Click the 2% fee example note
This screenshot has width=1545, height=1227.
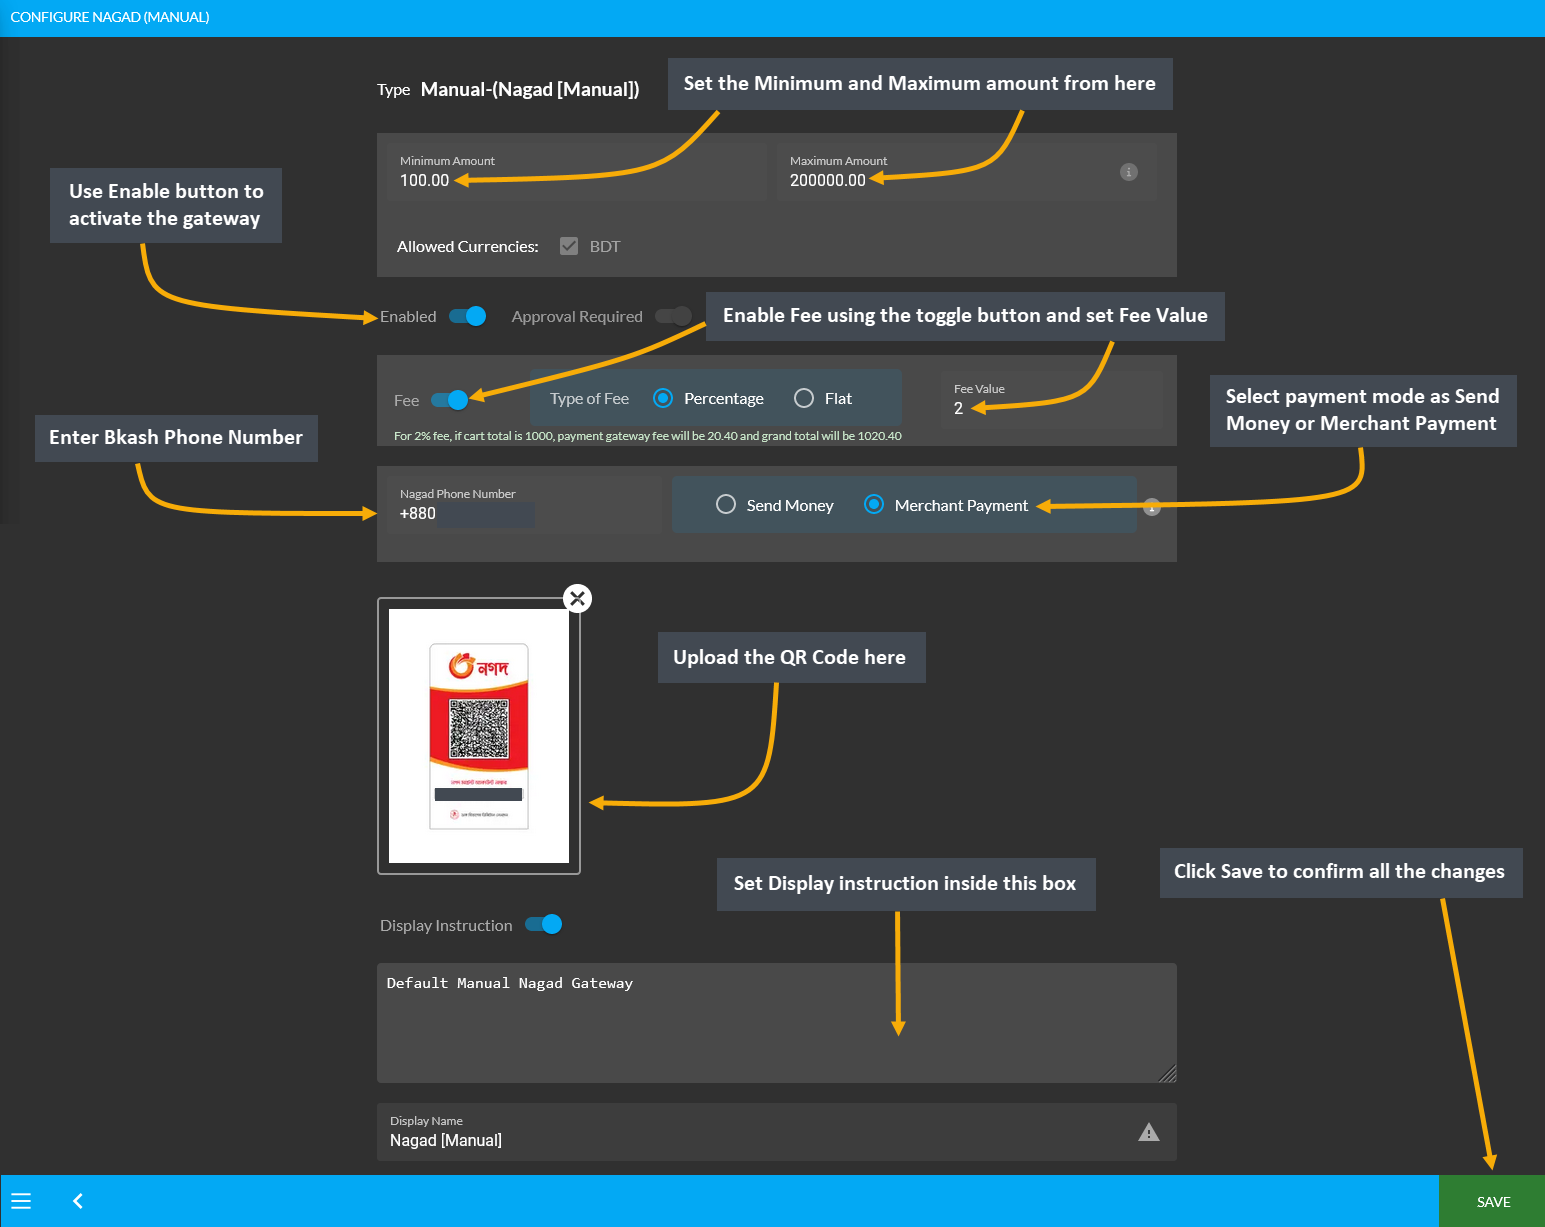pos(648,436)
